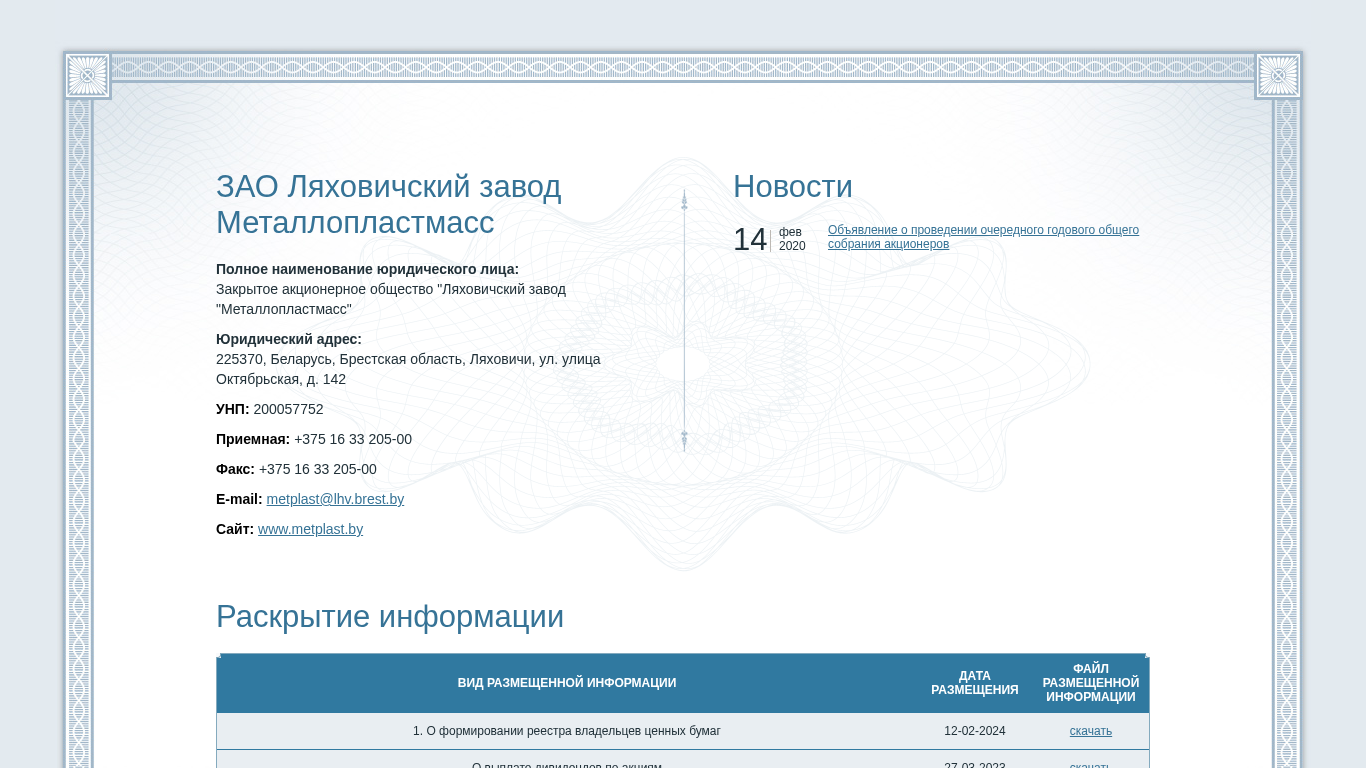1366x768 pixels.
Task: Click the 12-02-2024 date cell
Action: [x=974, y=731]
